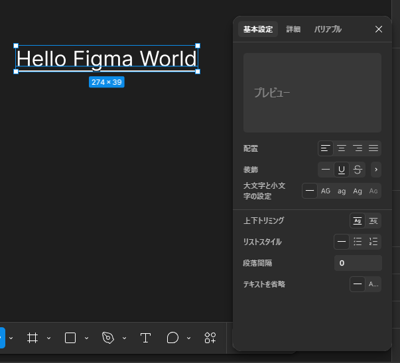Switch to the バリアブル tab
Image resolution: width=400 pixels, height=363 pixels.
[x=328, y=29]
